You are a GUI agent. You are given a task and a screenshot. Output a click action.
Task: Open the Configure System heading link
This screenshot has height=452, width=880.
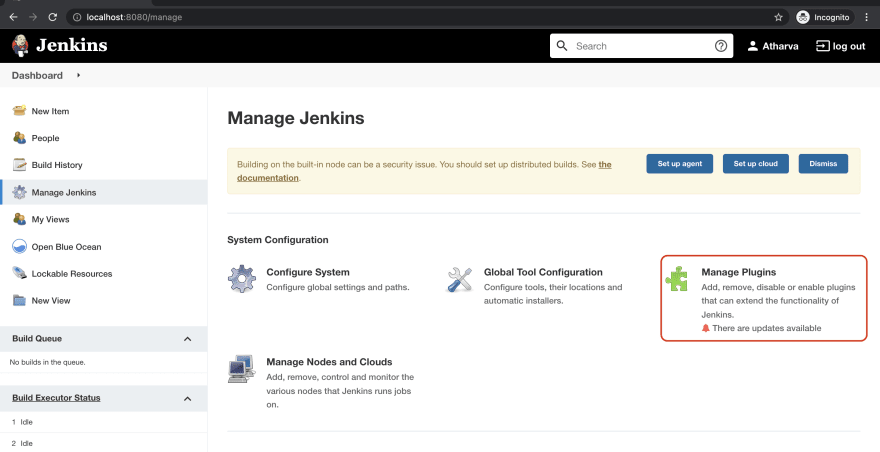click(x=308, y=272)
